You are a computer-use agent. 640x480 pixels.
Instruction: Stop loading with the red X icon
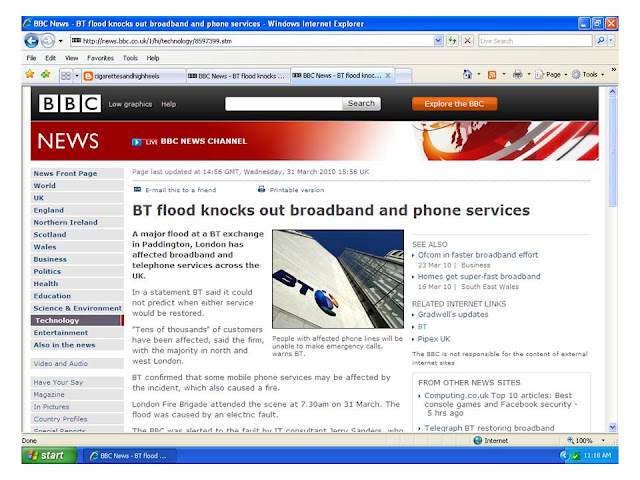click(468, 41)
